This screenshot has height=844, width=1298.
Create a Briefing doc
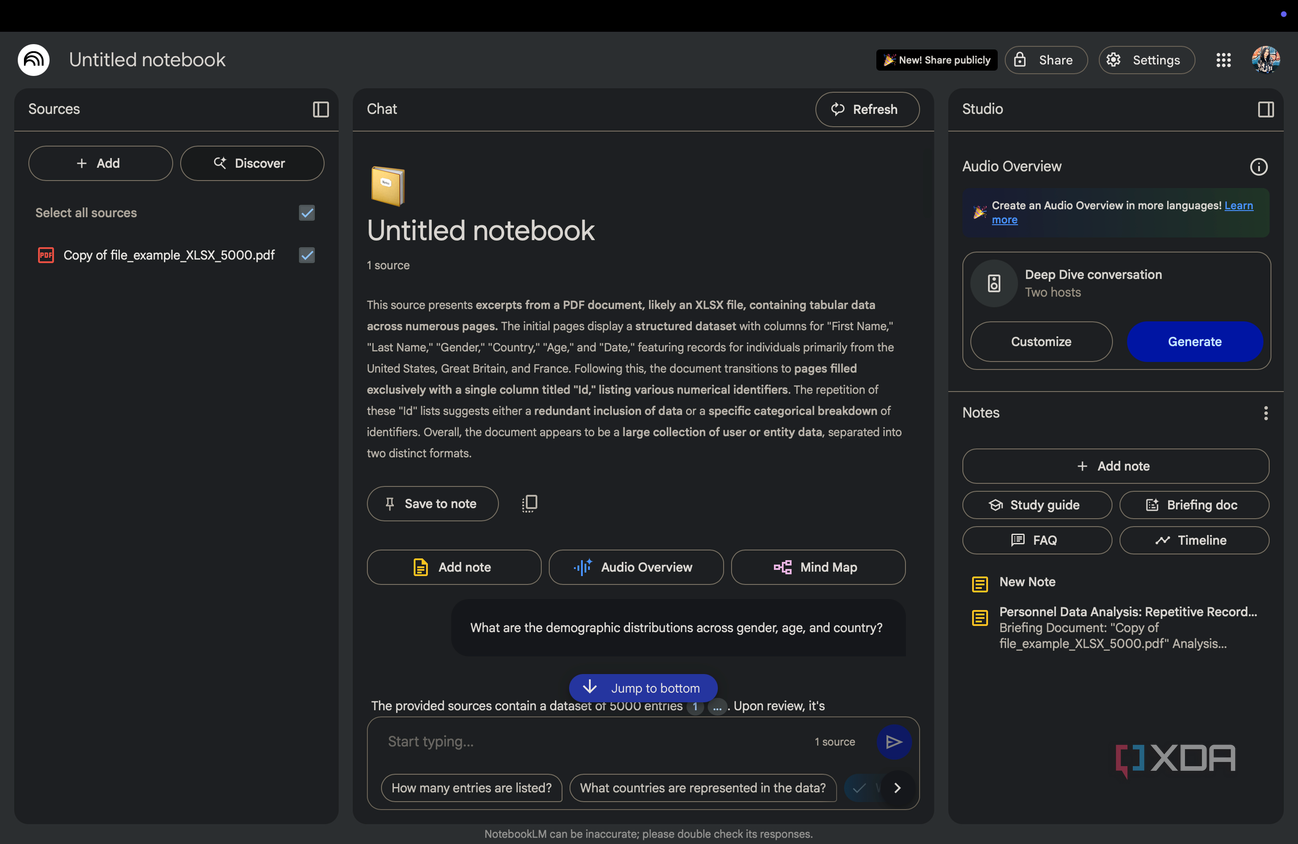(1194, 505)
